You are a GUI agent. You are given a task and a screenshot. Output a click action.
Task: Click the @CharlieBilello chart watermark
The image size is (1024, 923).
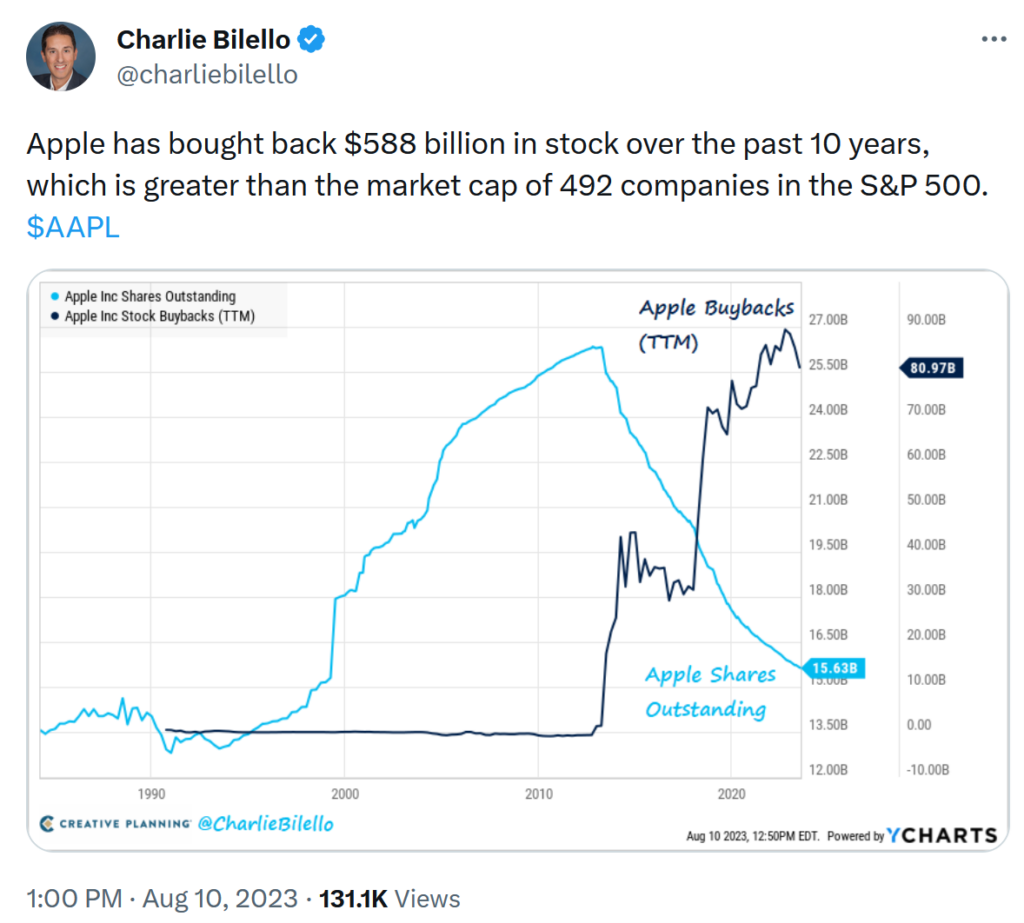265,824
